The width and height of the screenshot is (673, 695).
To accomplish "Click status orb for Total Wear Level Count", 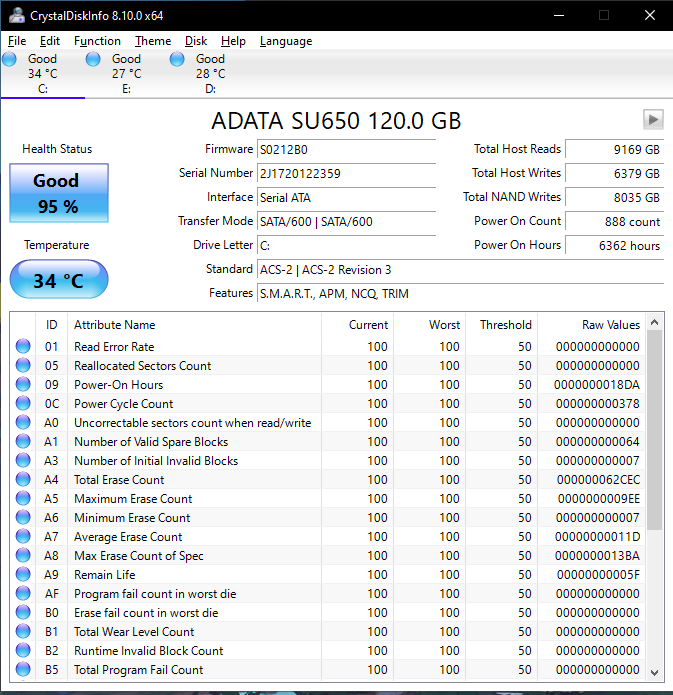I will (23, 632).
